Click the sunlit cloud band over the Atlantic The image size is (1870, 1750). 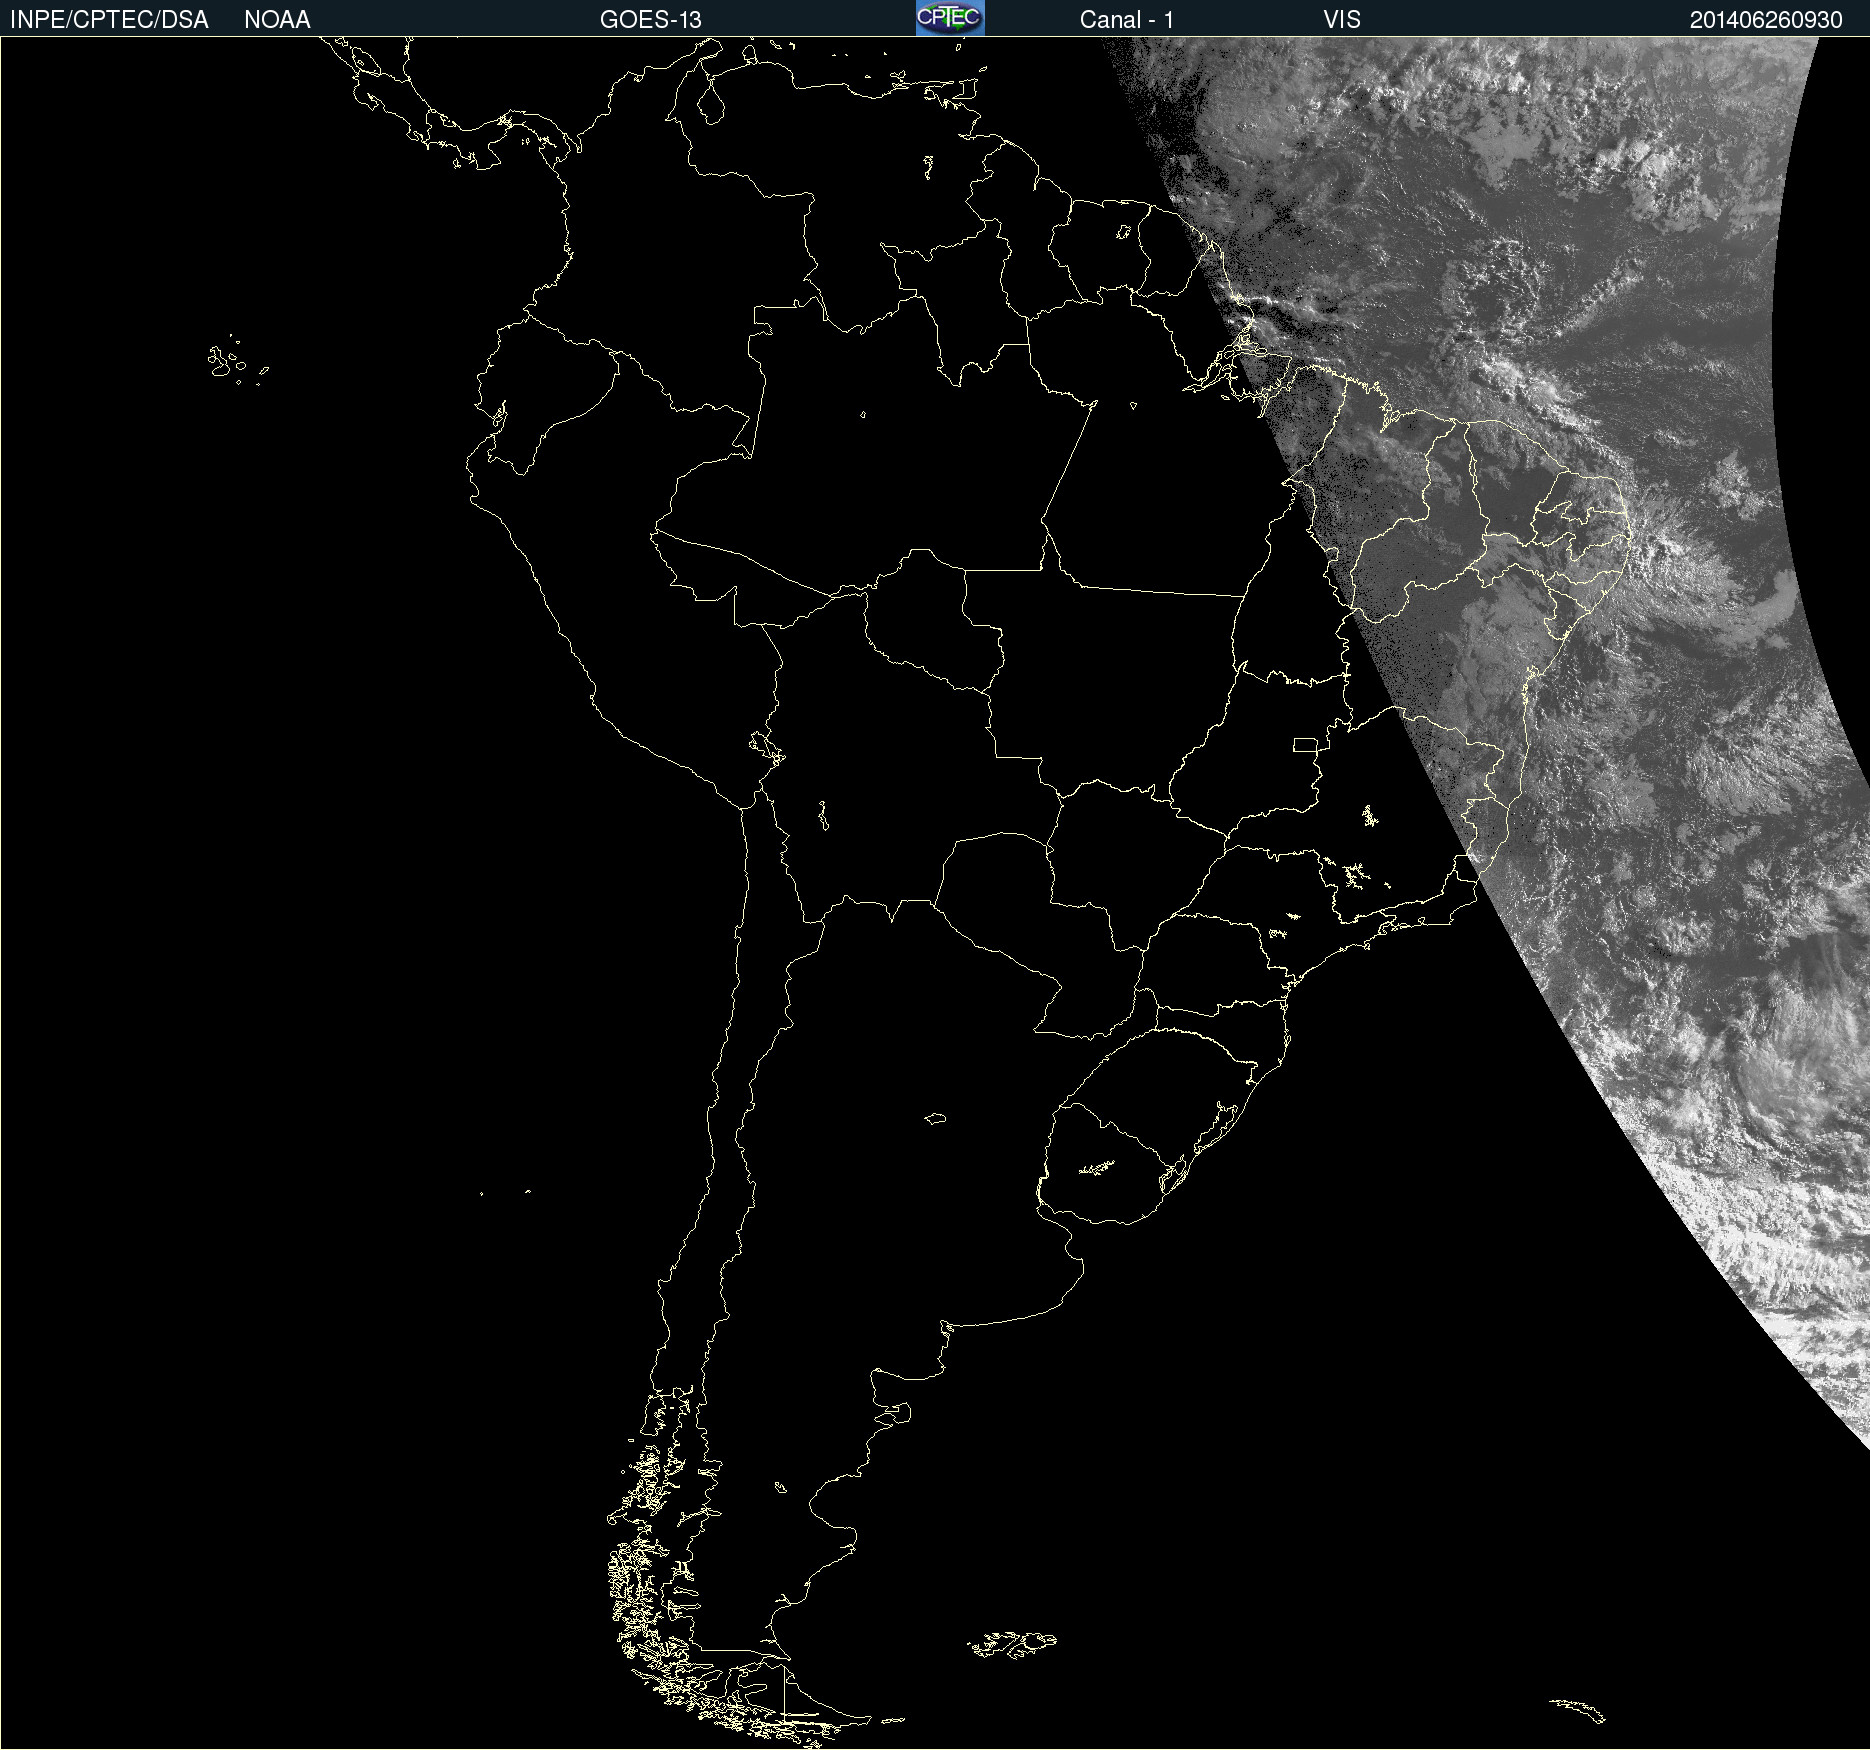[x=1550, y=400]
